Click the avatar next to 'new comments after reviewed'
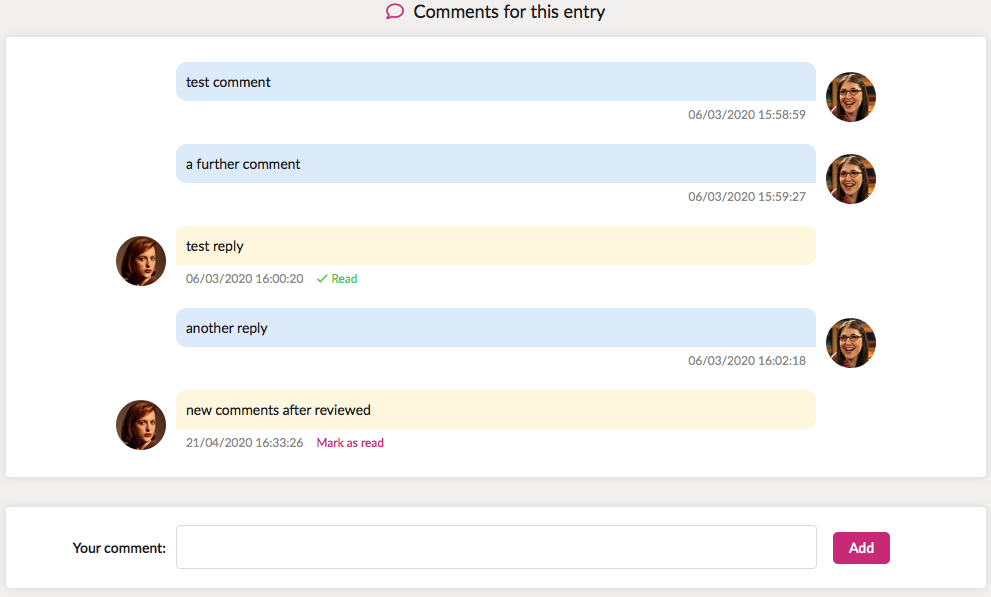 [141, 425]
